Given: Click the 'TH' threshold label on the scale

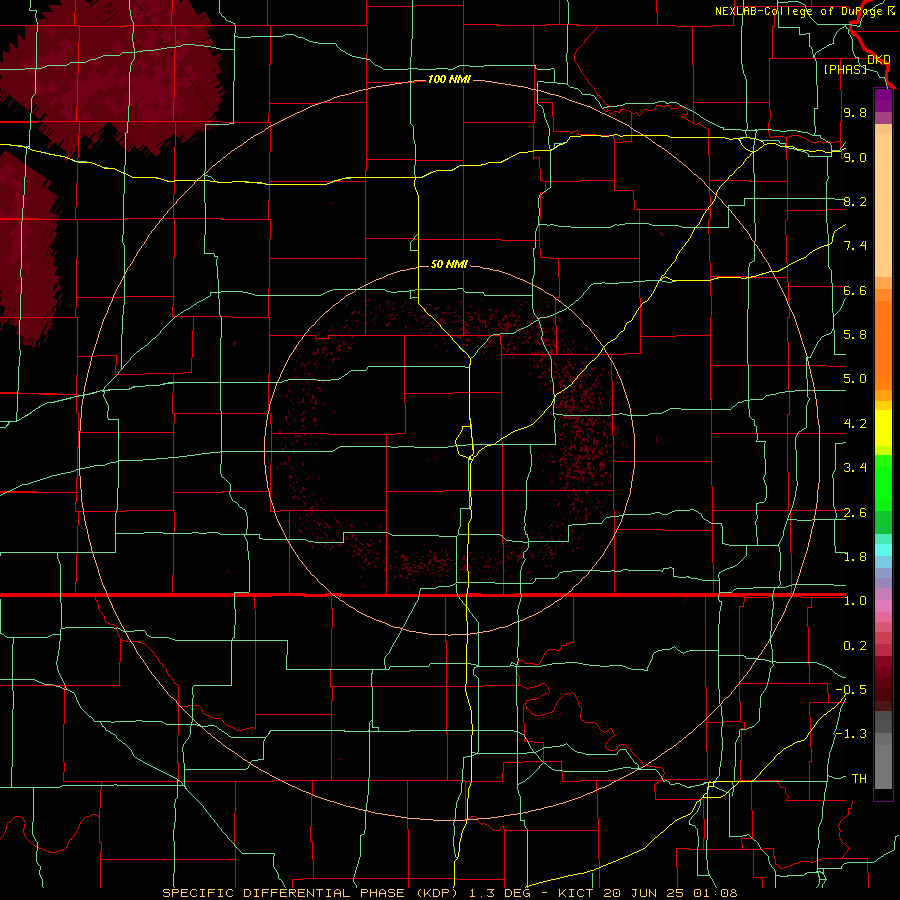Looking at the screenshot, I should pyautogui.click(x=859, y=779).
